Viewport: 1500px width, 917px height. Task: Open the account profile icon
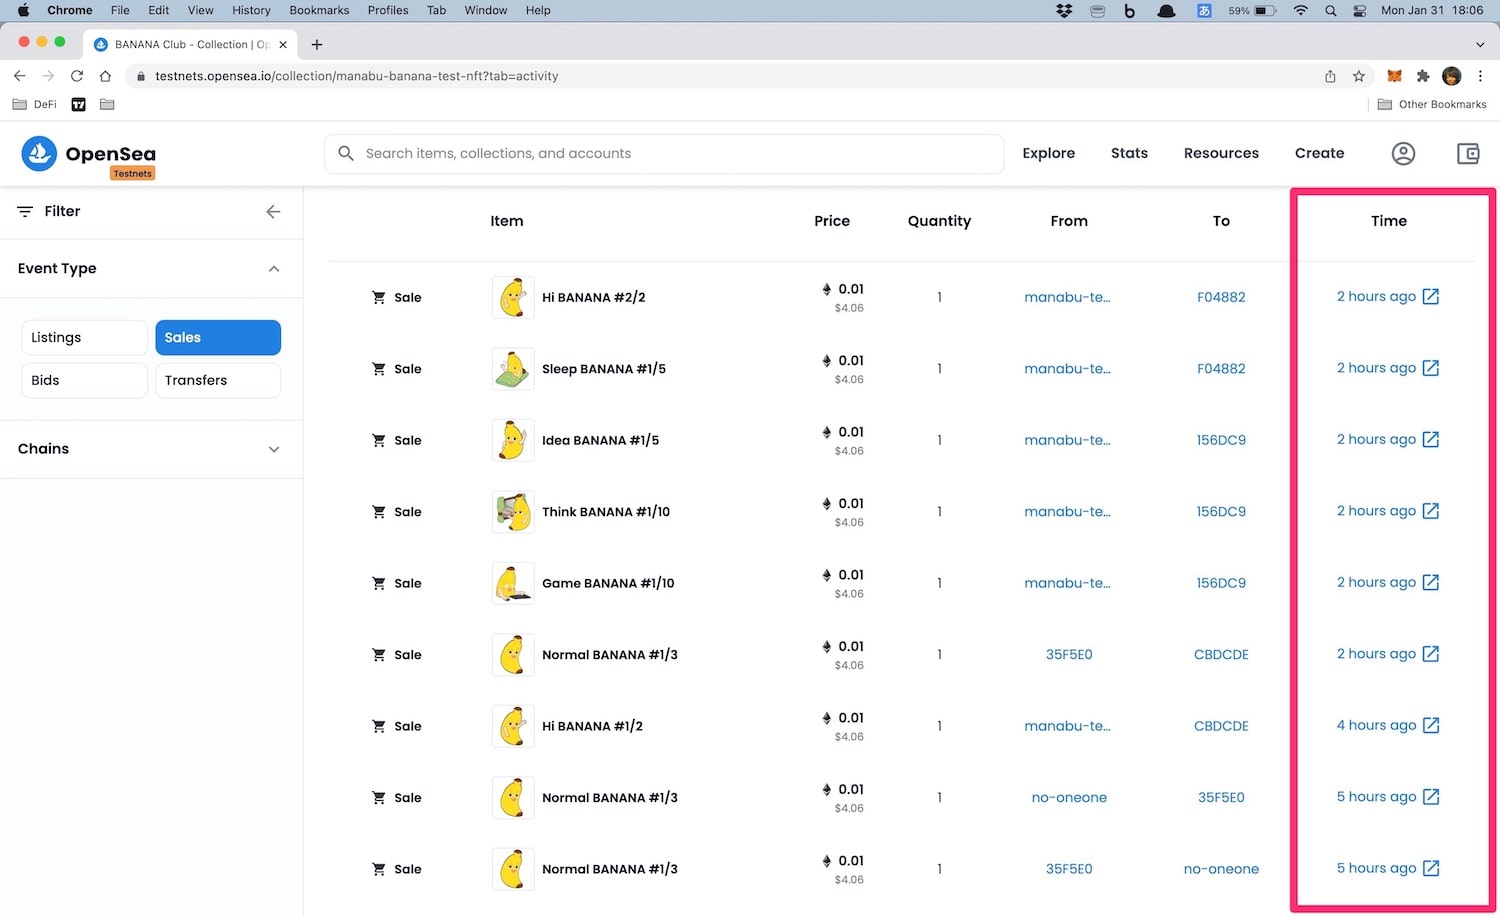coord(1403,153)
